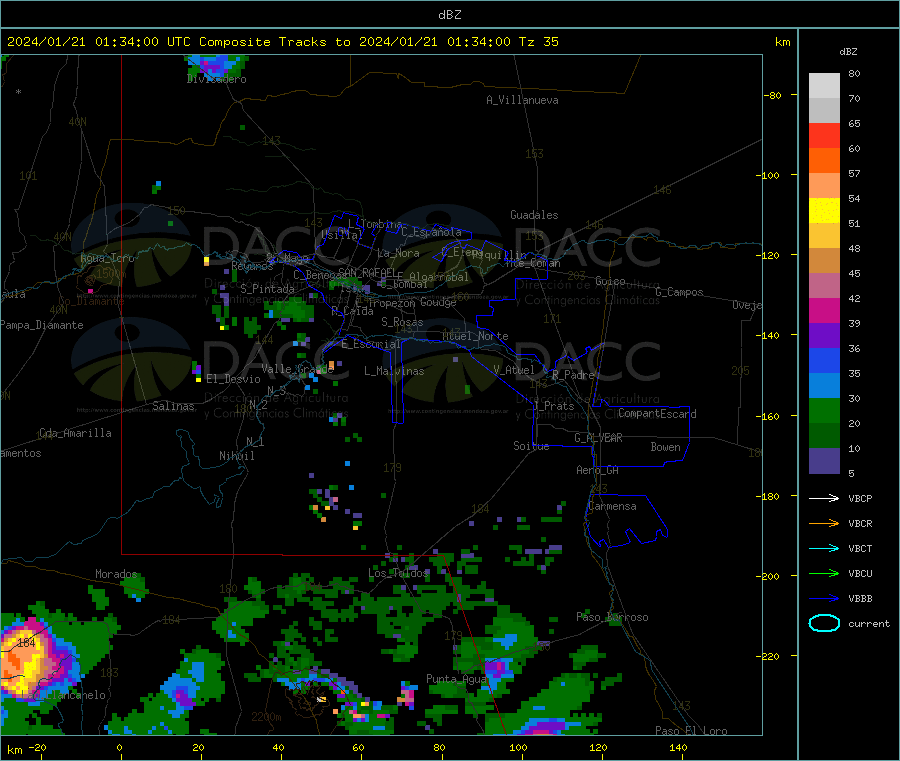Click the Pampa_Diamante map label
The image size is (900, 761).
[42, 325]
